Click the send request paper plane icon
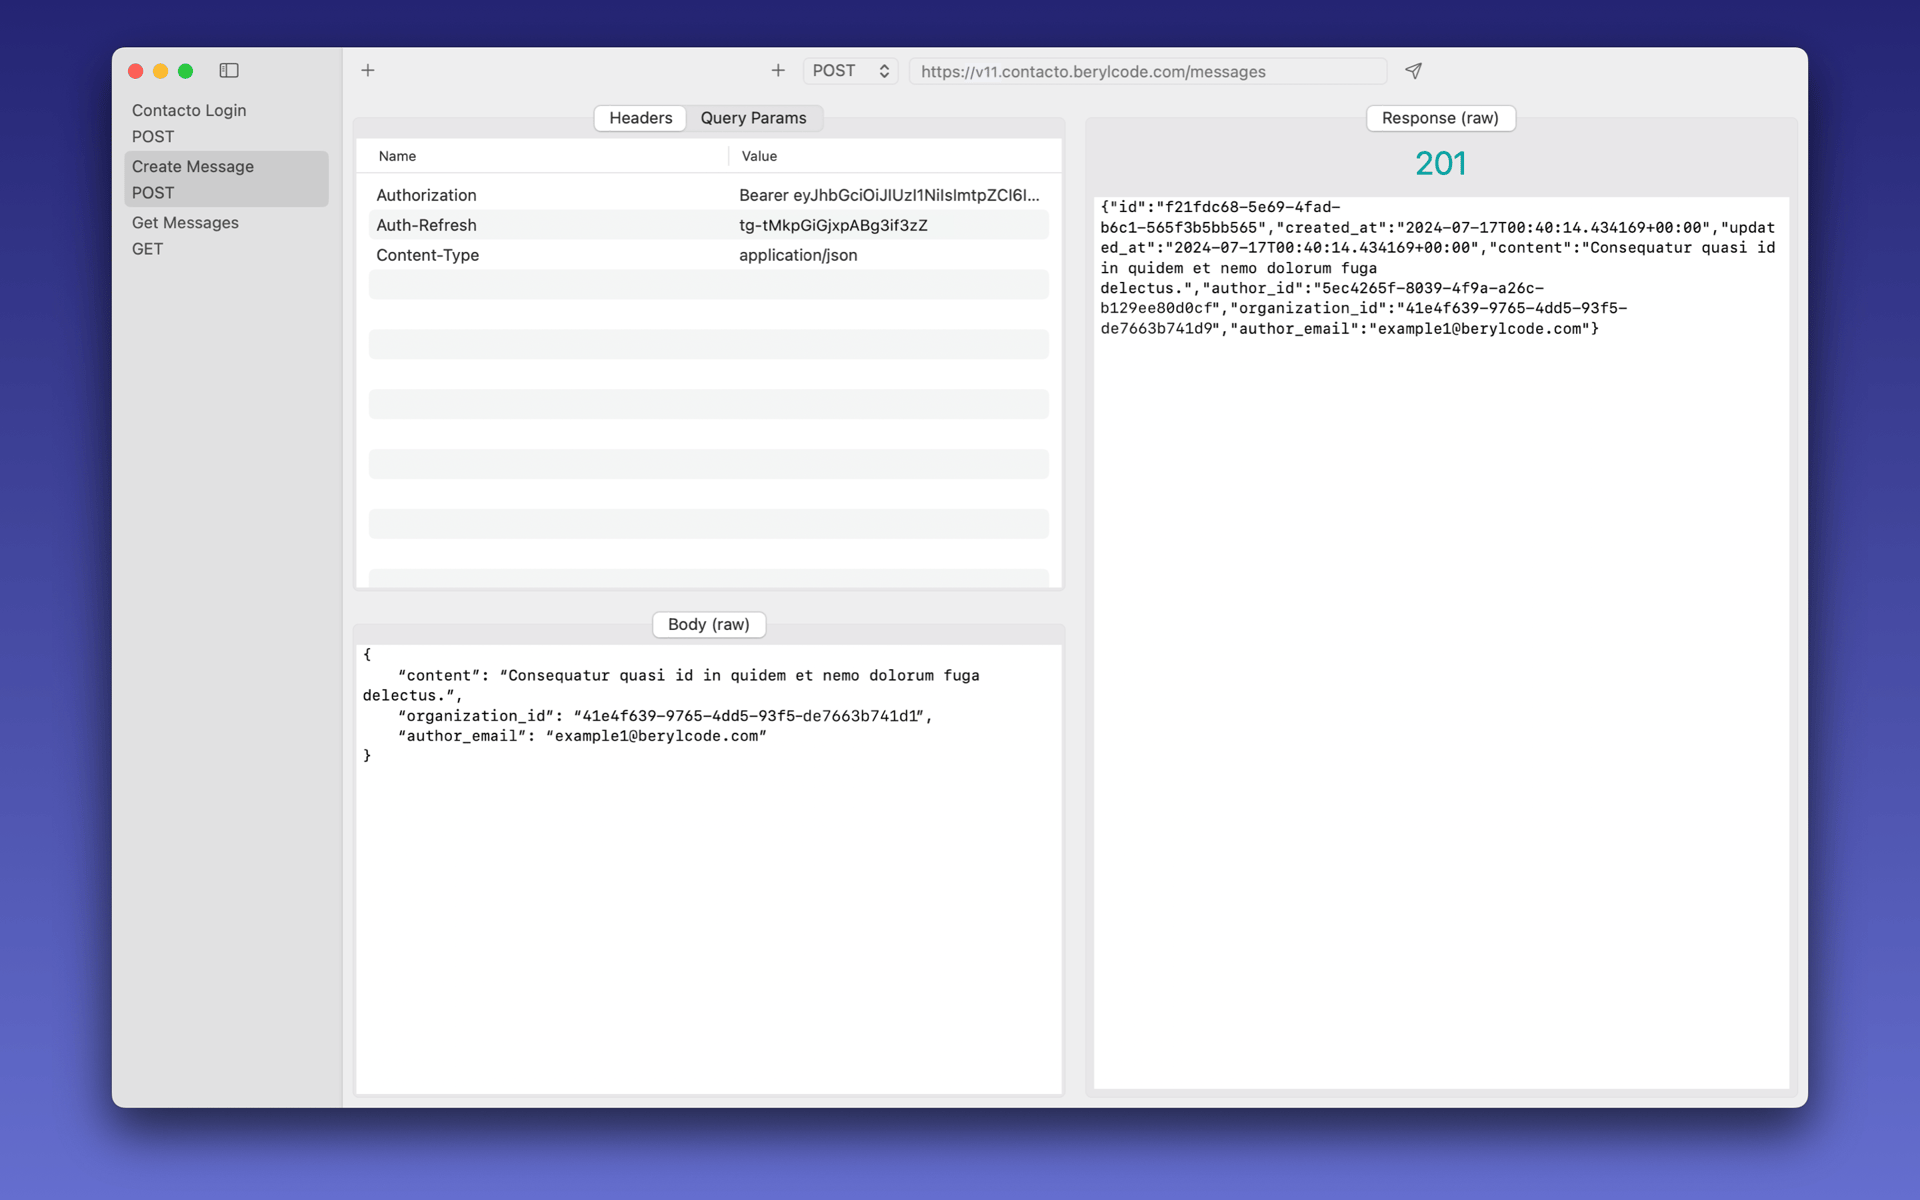This screenshot has height=1200, width=1920. (1413, 71)
